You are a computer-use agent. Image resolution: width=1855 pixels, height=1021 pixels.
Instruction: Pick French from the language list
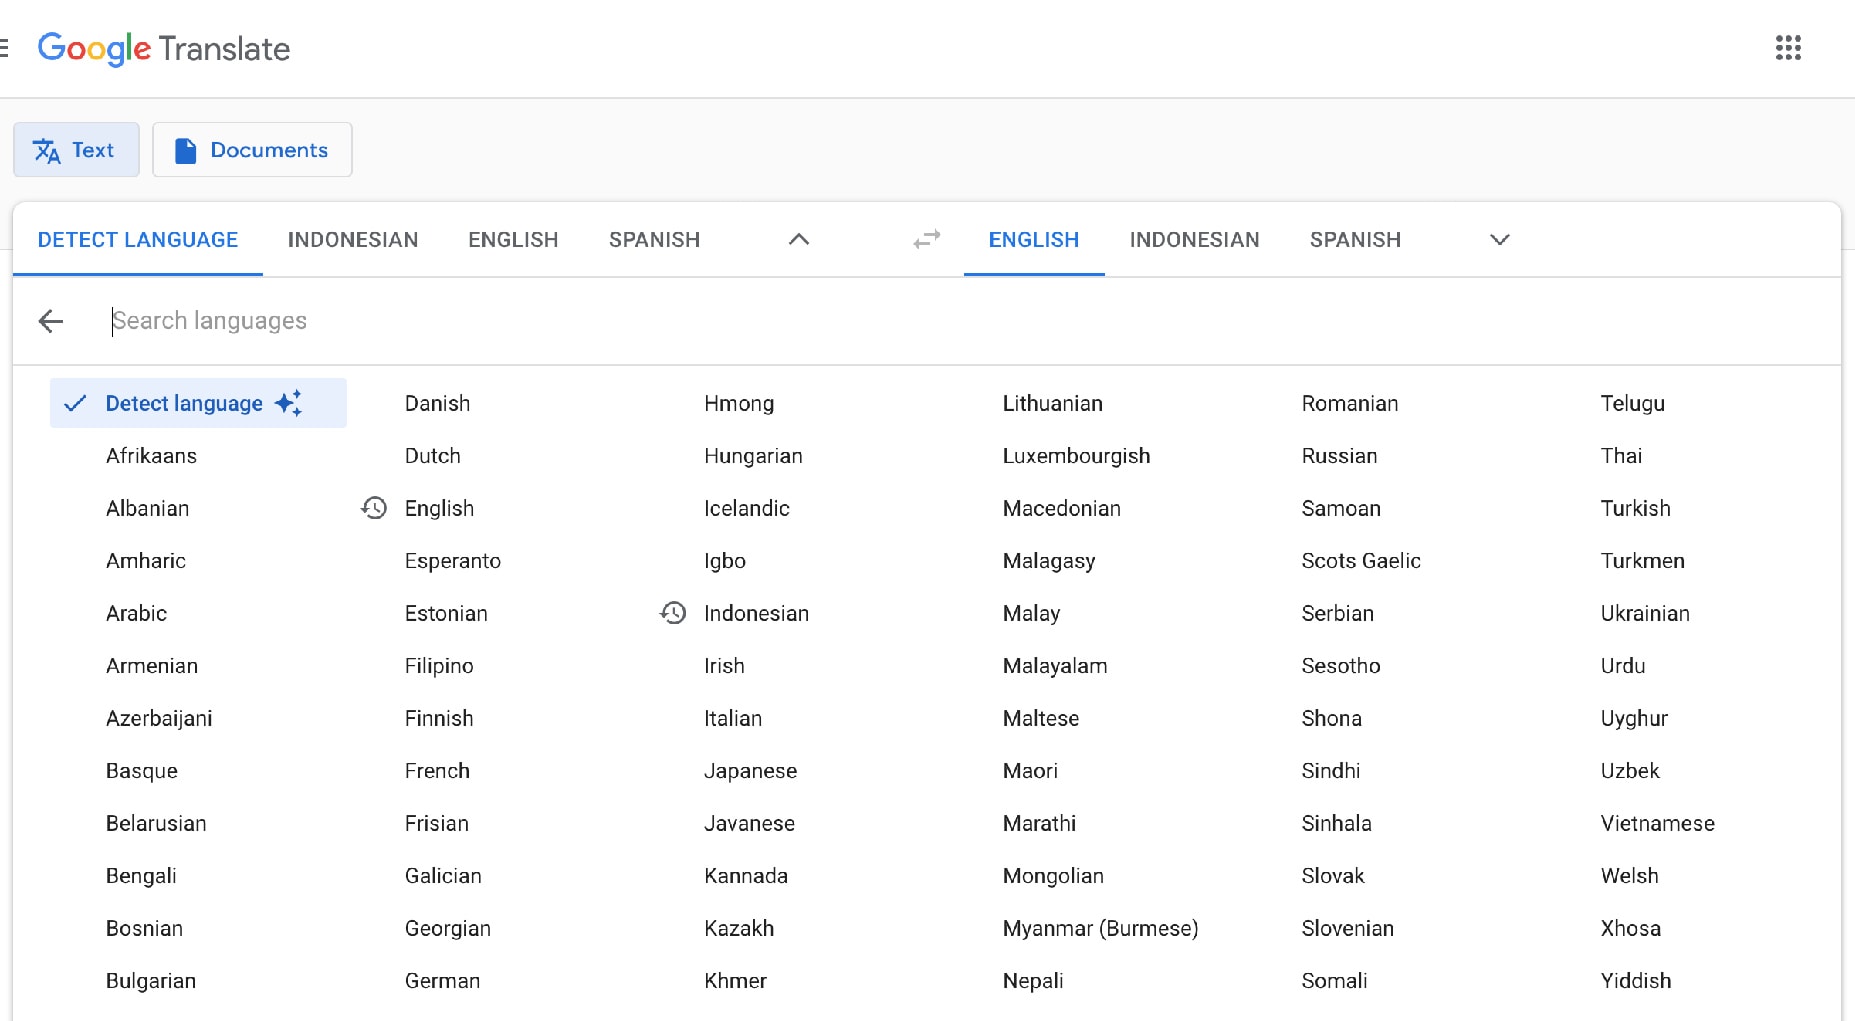(437, 771)
